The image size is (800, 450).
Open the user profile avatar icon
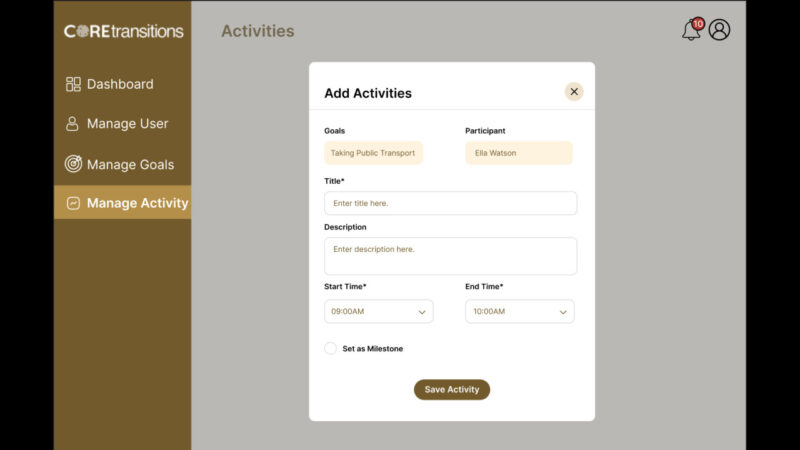pos(719,30)
